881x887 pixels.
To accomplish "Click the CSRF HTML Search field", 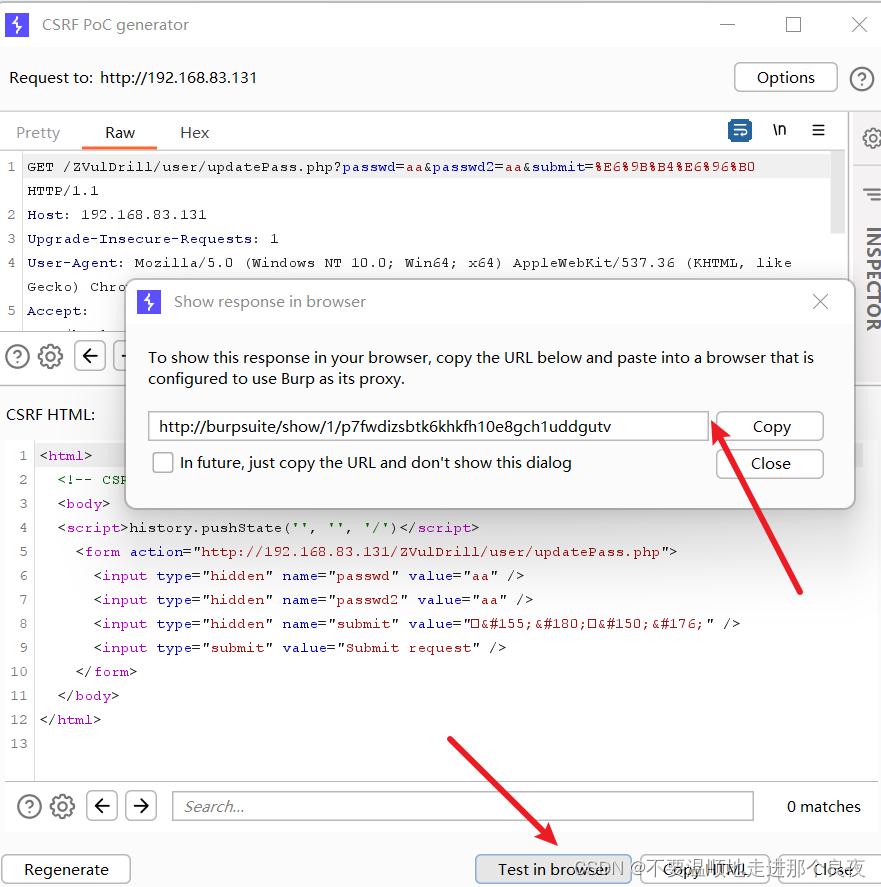I will click(463, 806).
